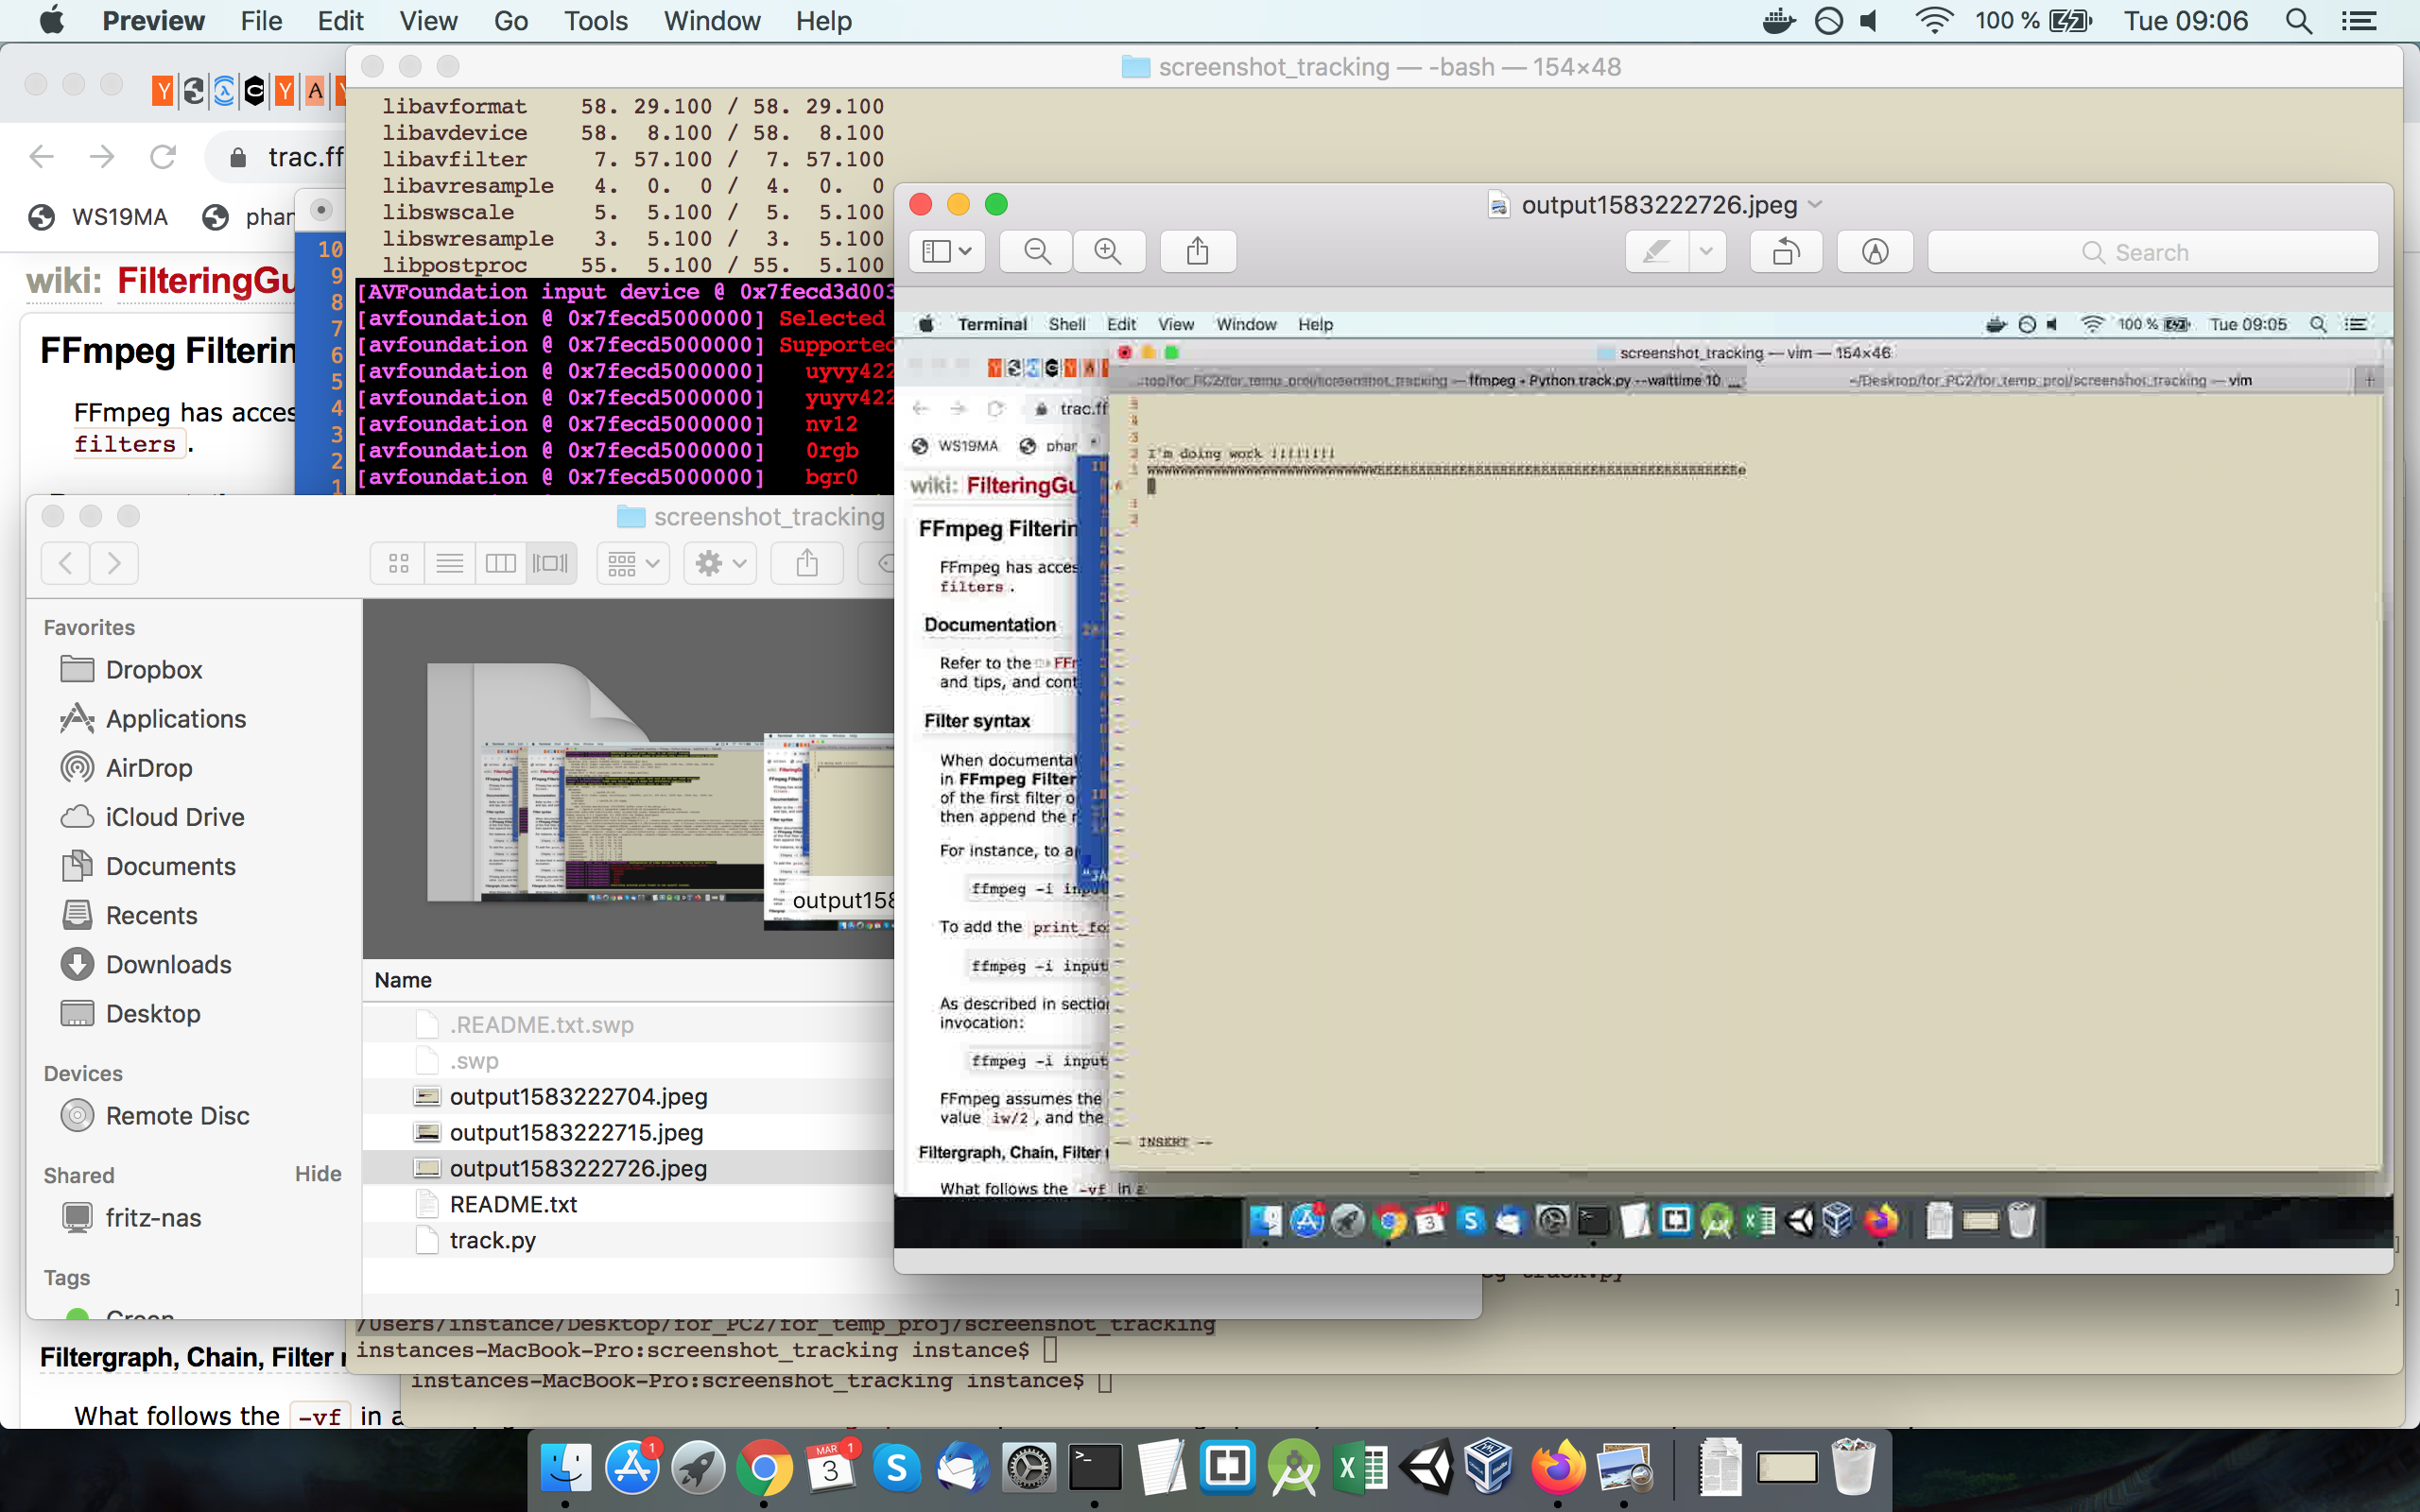Open the filters link on FFmpeg wiki

125,445
